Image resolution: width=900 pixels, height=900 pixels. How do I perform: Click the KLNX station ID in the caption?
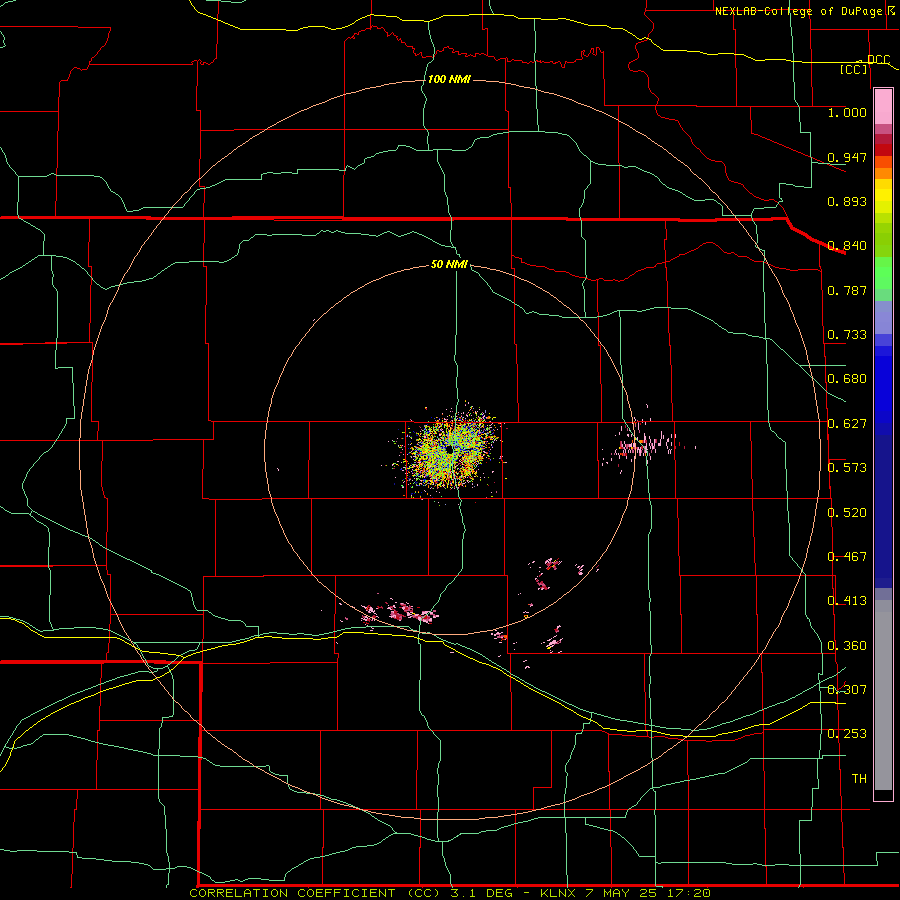coord(559,893)
